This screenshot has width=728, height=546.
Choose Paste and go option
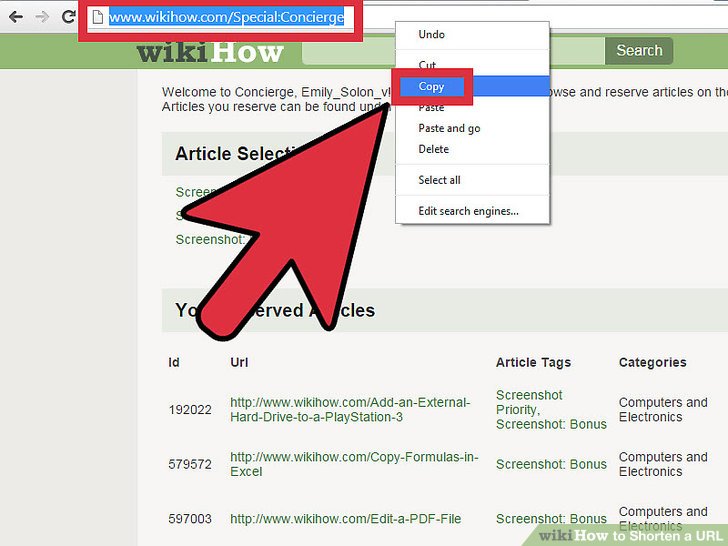[449, 128]
